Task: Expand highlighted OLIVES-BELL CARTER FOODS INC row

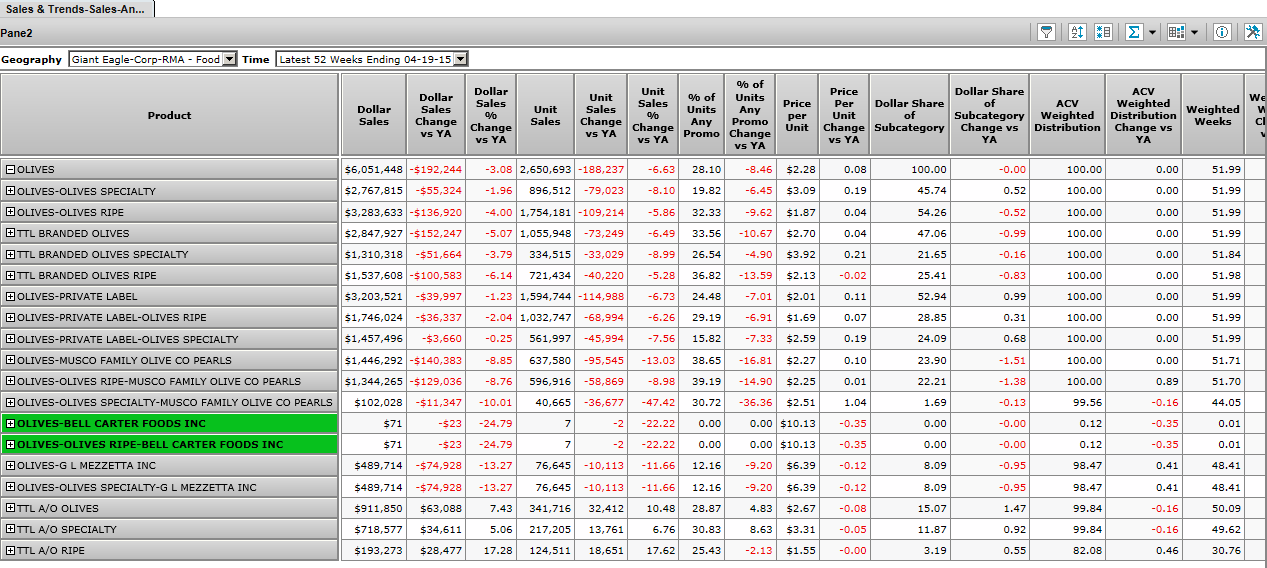Action: coord(11,424)
